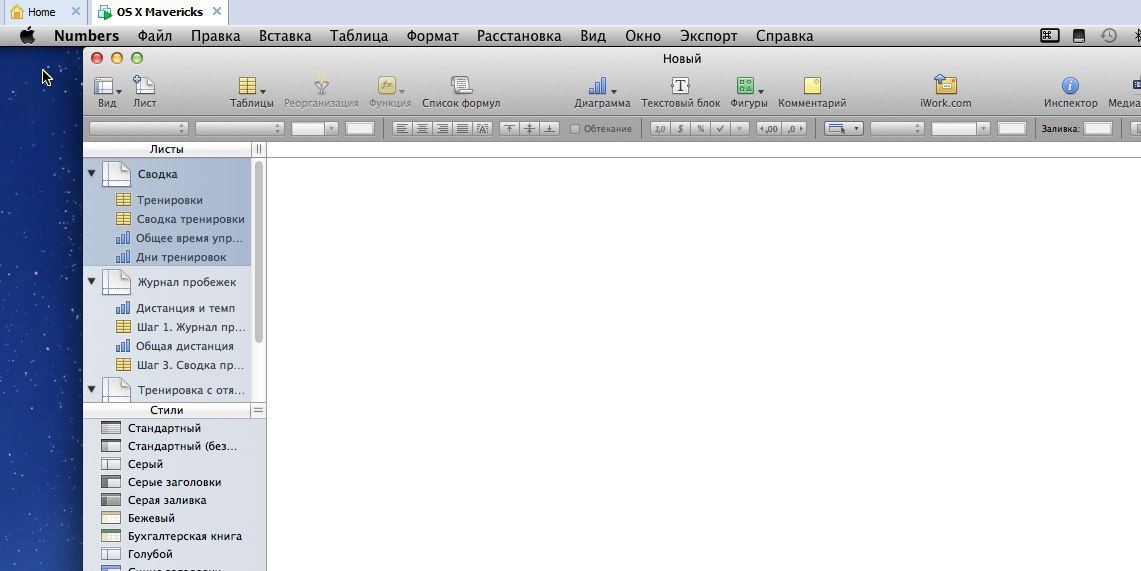Image resolution: width=1141 pixels, height=571 pixels.
Task: Open the more cell formats dropdown
Action: 740,129
